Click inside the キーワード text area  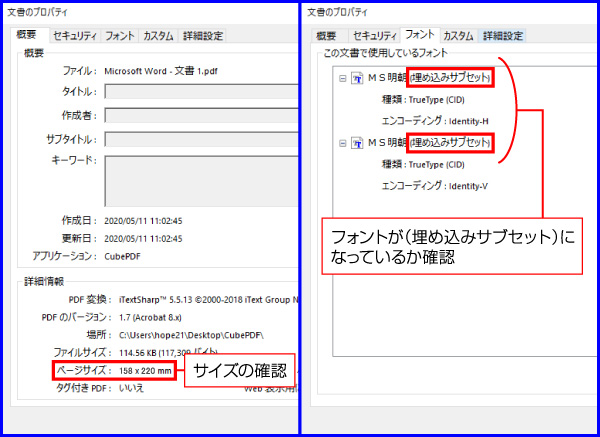200,180
